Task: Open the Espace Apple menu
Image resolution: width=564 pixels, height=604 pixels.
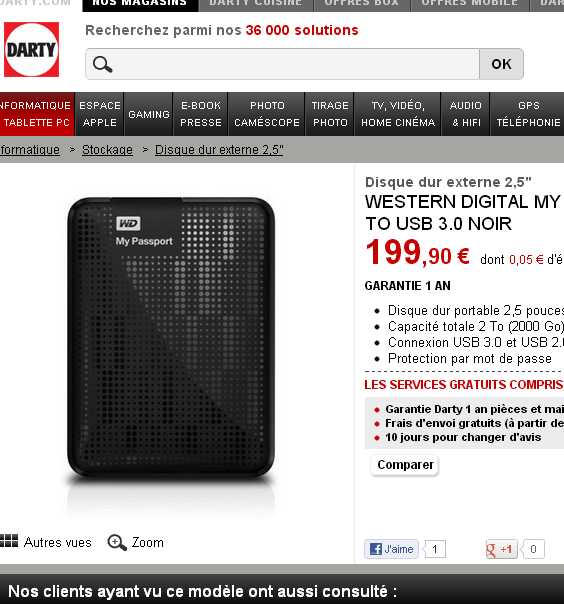Action: tap(100, 114)
